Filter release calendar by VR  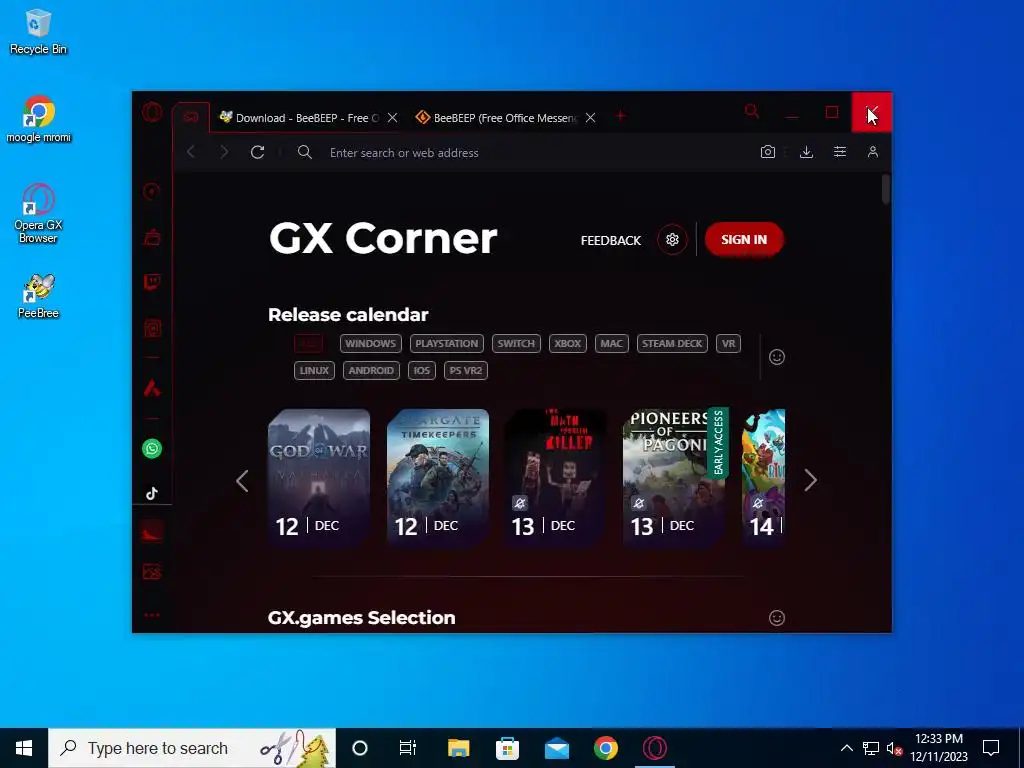[x=728, y=344]
